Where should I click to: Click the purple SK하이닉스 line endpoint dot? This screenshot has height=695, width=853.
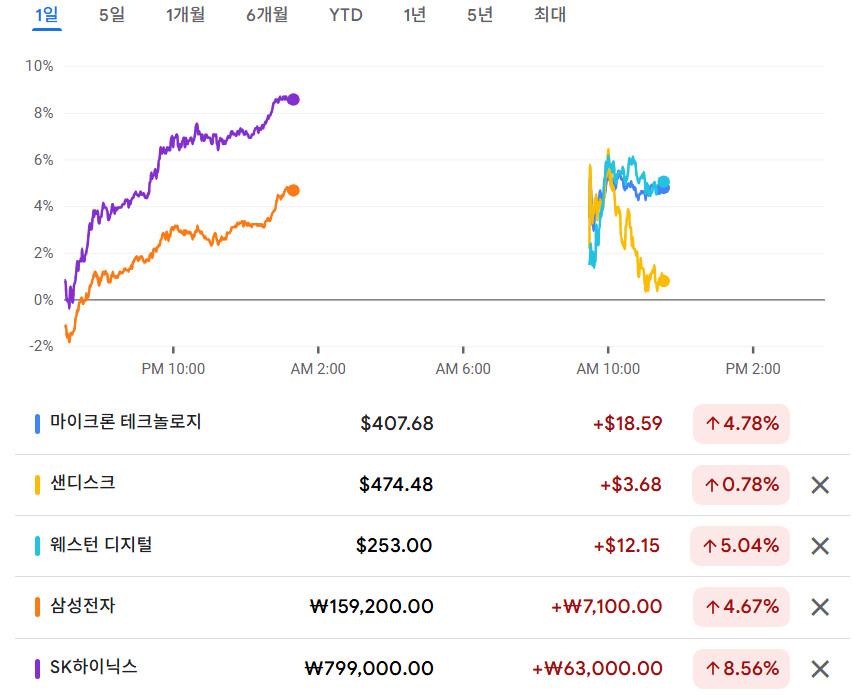pyautogui.click(x=293, y=99)
